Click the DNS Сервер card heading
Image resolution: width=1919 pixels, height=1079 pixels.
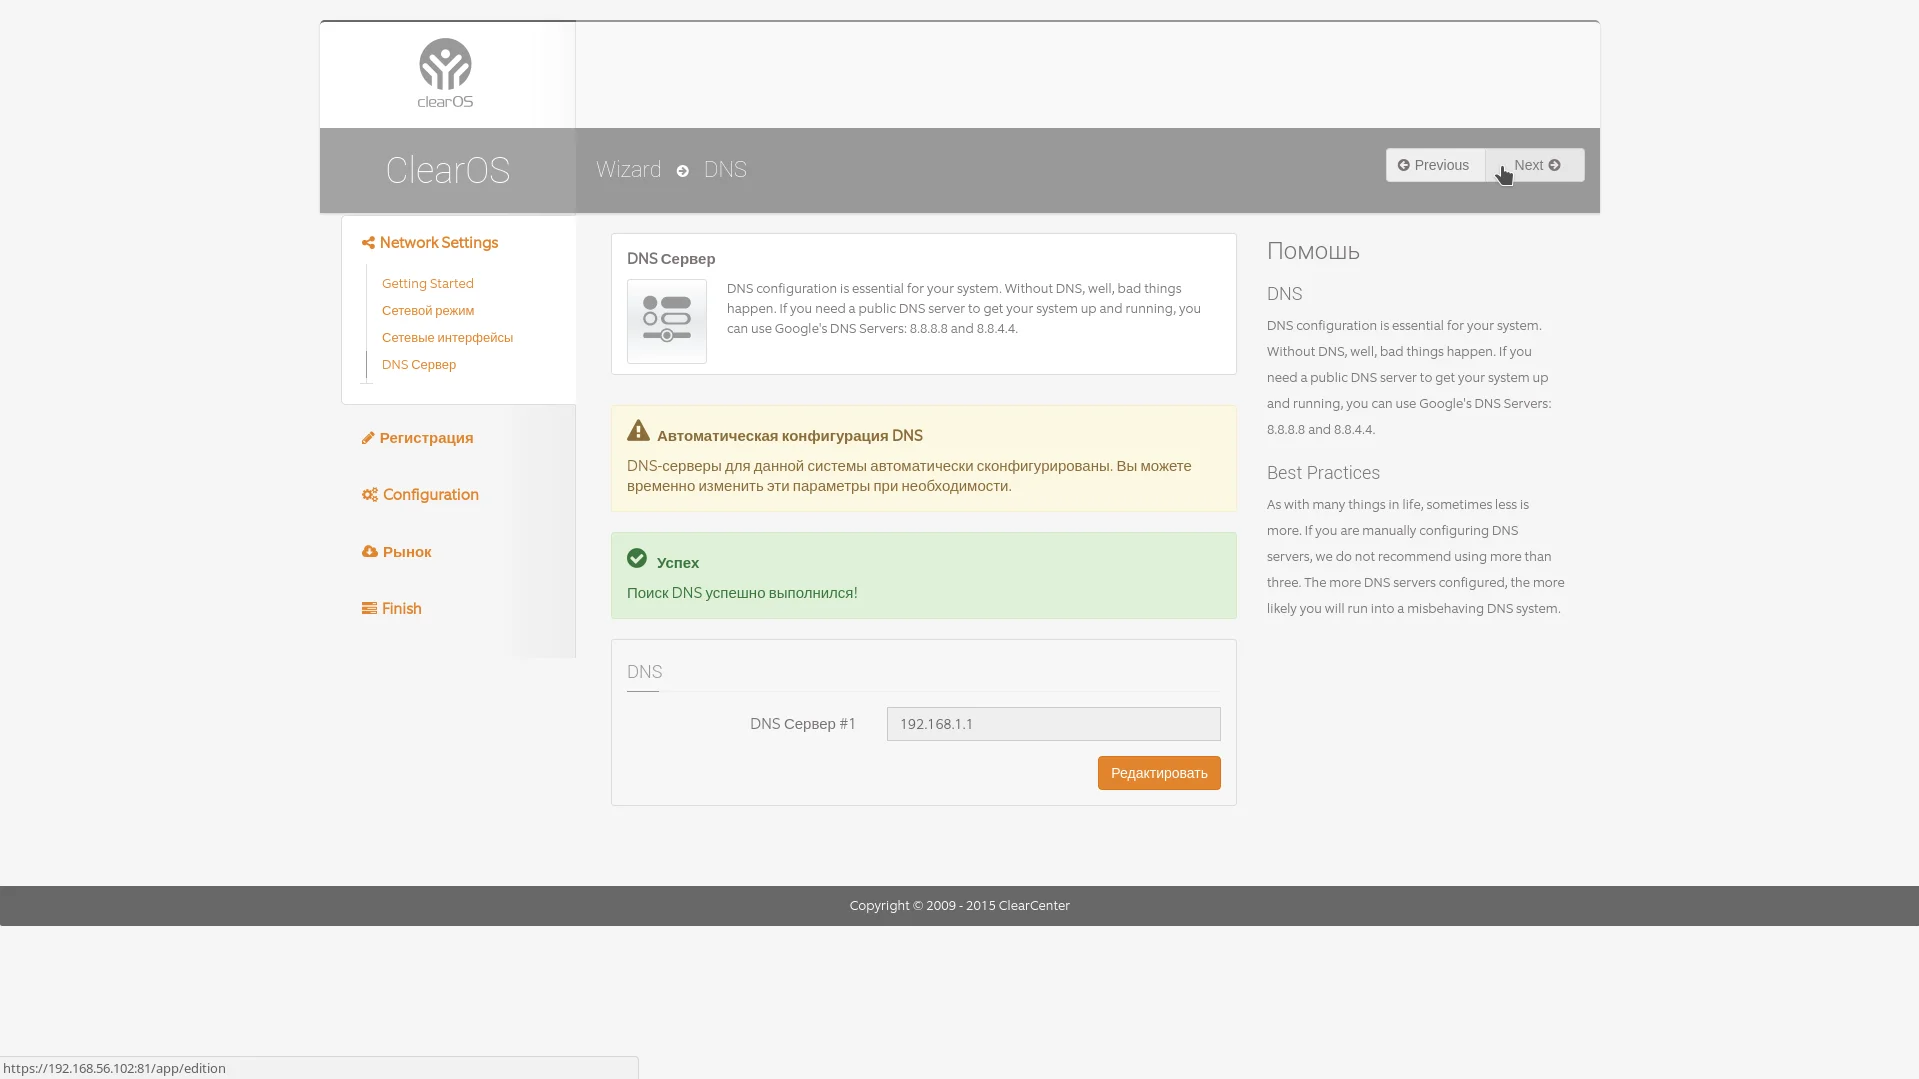point(671,259)
